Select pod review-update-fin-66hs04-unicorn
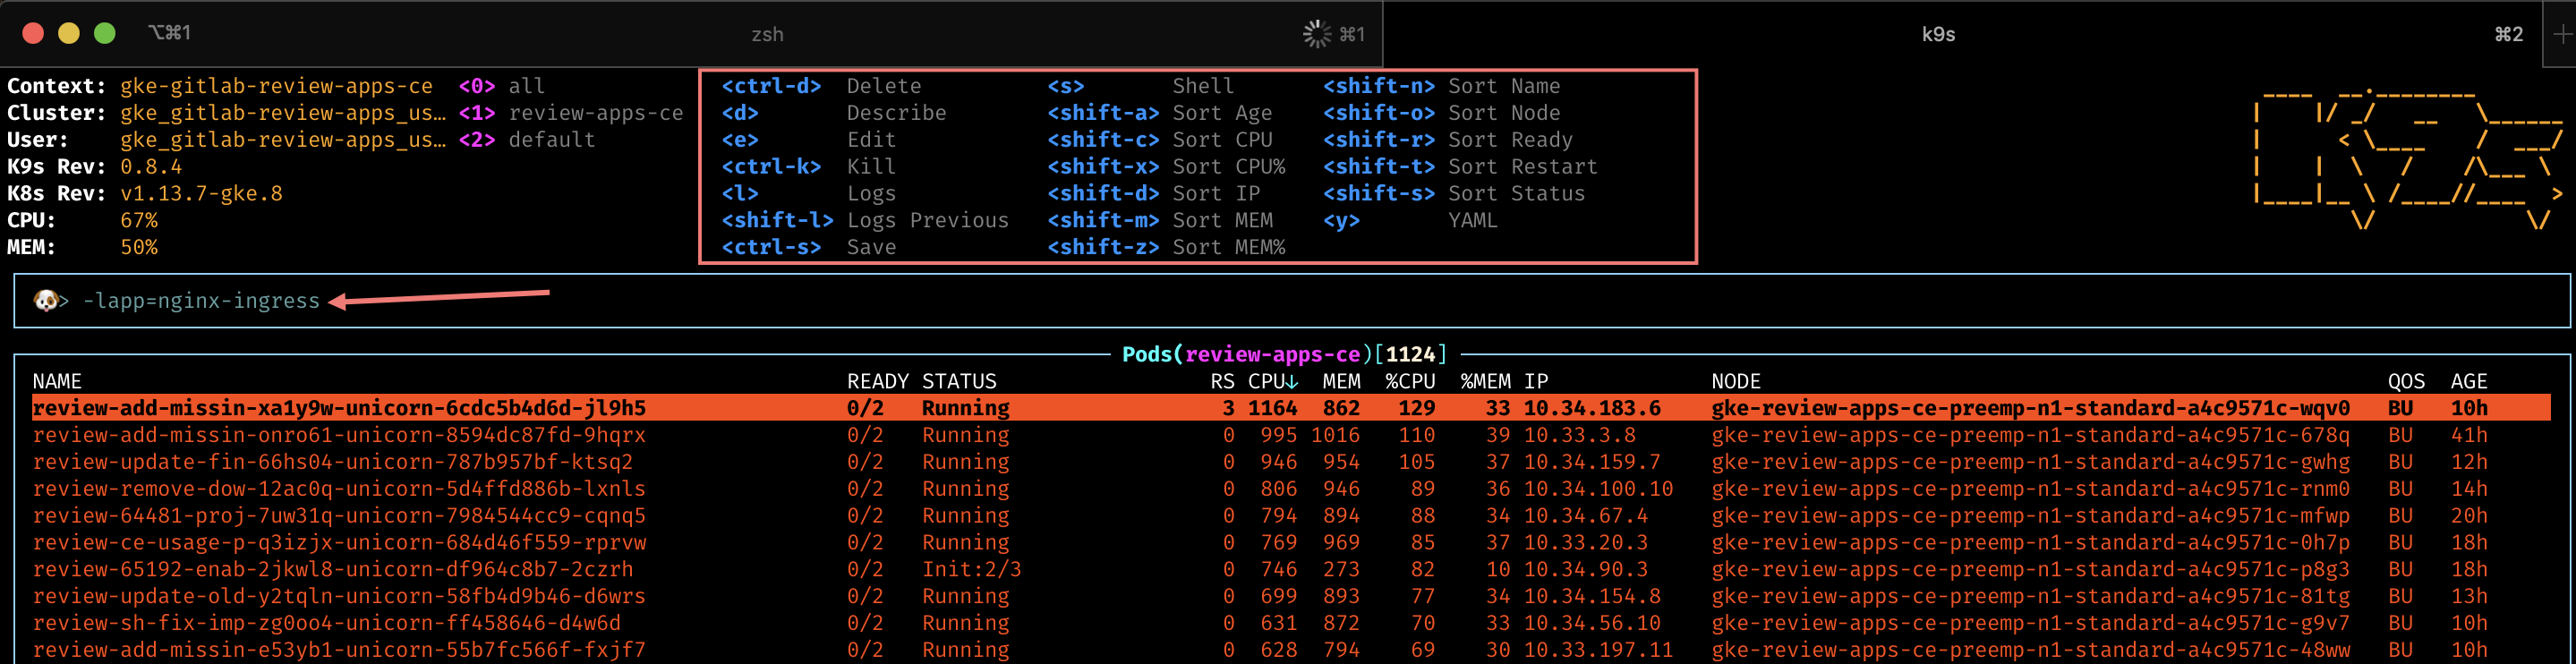The height and width of the screenshot is (664, 2576). tap(332, 462)
